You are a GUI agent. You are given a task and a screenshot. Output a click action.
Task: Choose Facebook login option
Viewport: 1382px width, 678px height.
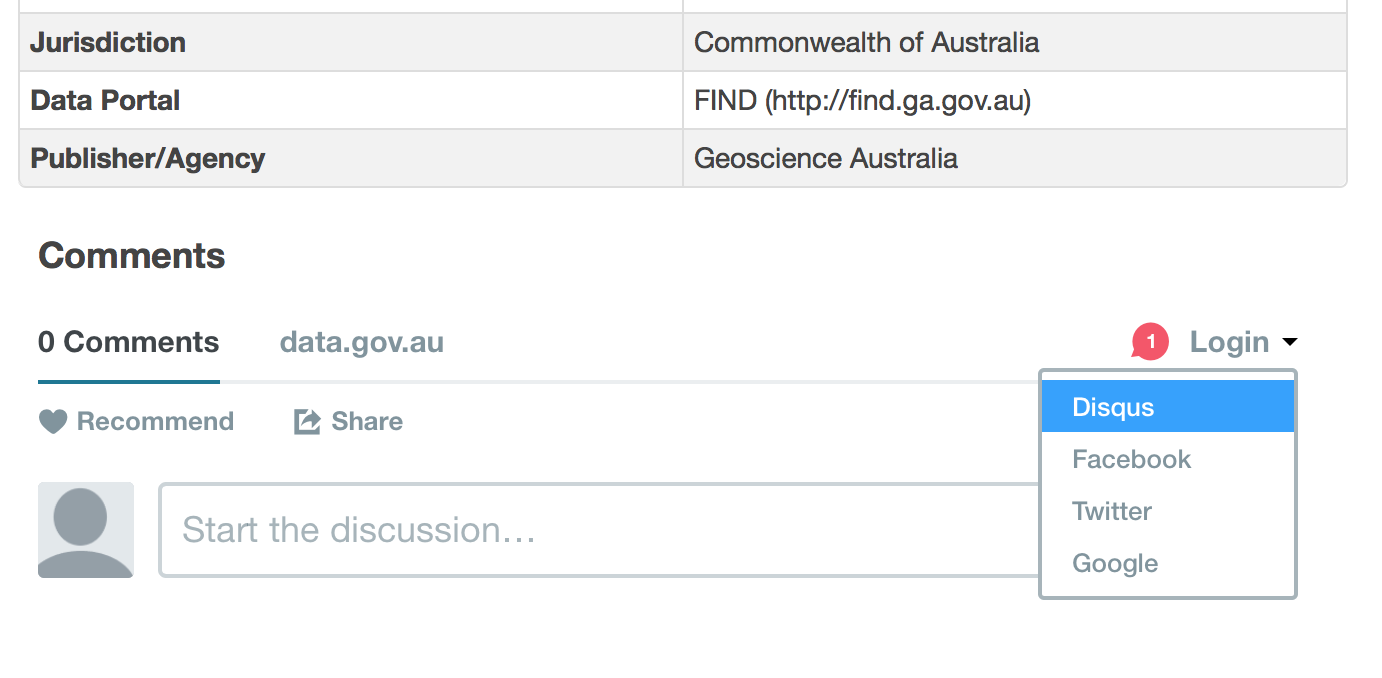1131,459
